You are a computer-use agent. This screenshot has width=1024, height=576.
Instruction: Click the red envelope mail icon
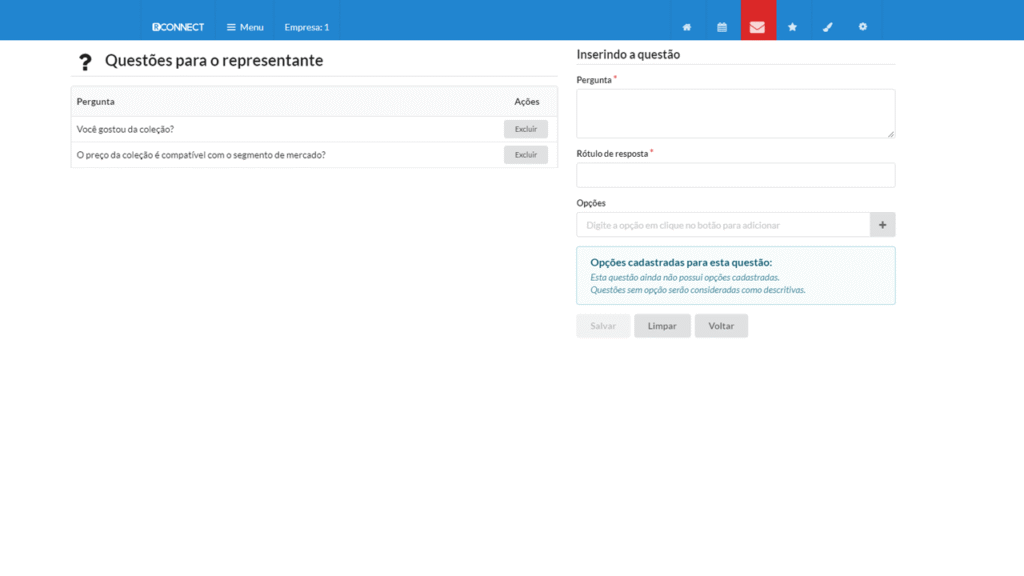[757, 27]
